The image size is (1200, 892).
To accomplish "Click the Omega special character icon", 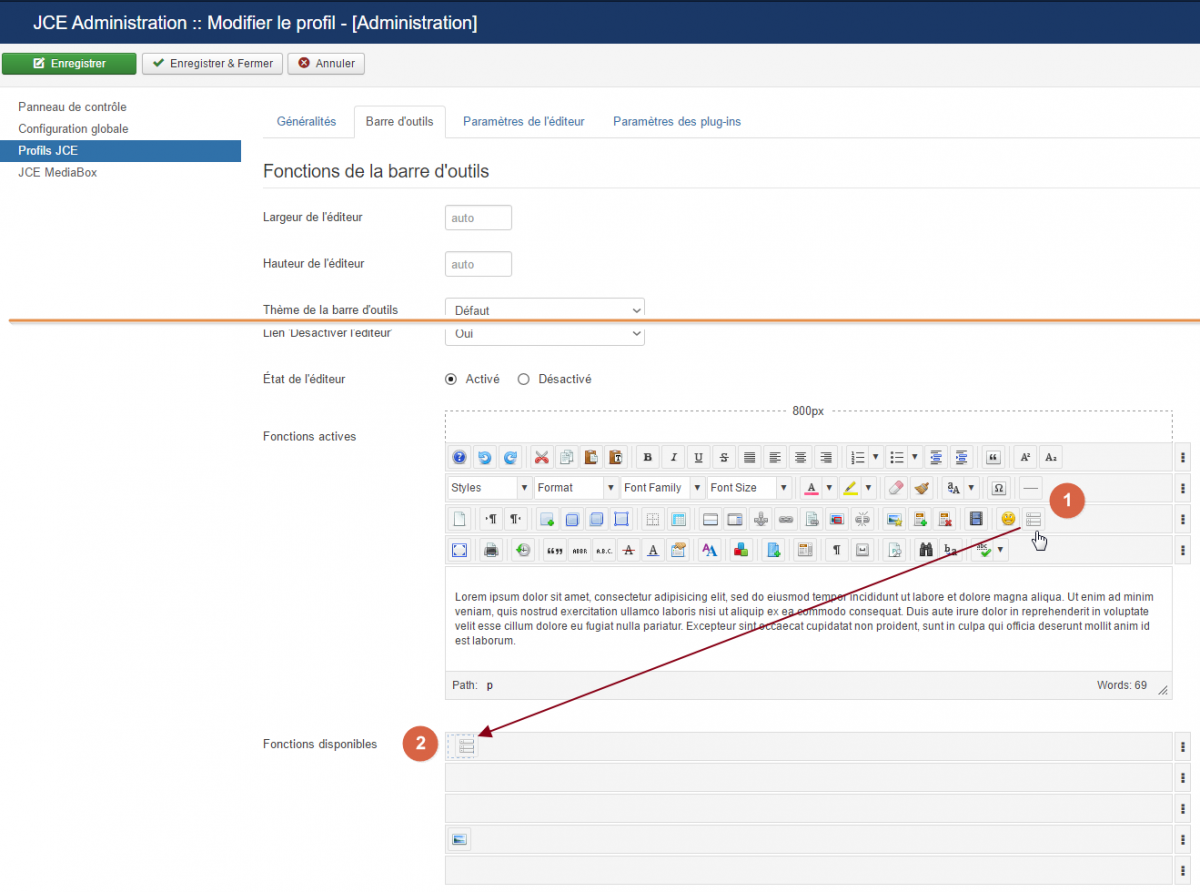I will pyautogui.click(x=998, y=488).
